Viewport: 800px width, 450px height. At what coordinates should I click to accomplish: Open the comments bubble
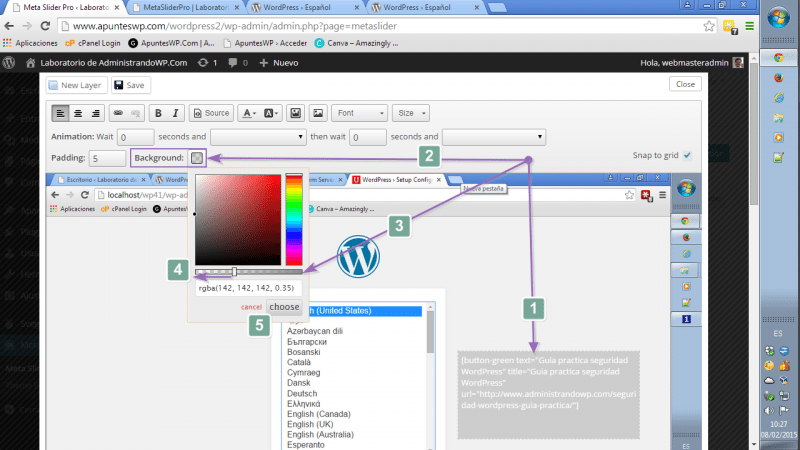click(x=238, y=63)
